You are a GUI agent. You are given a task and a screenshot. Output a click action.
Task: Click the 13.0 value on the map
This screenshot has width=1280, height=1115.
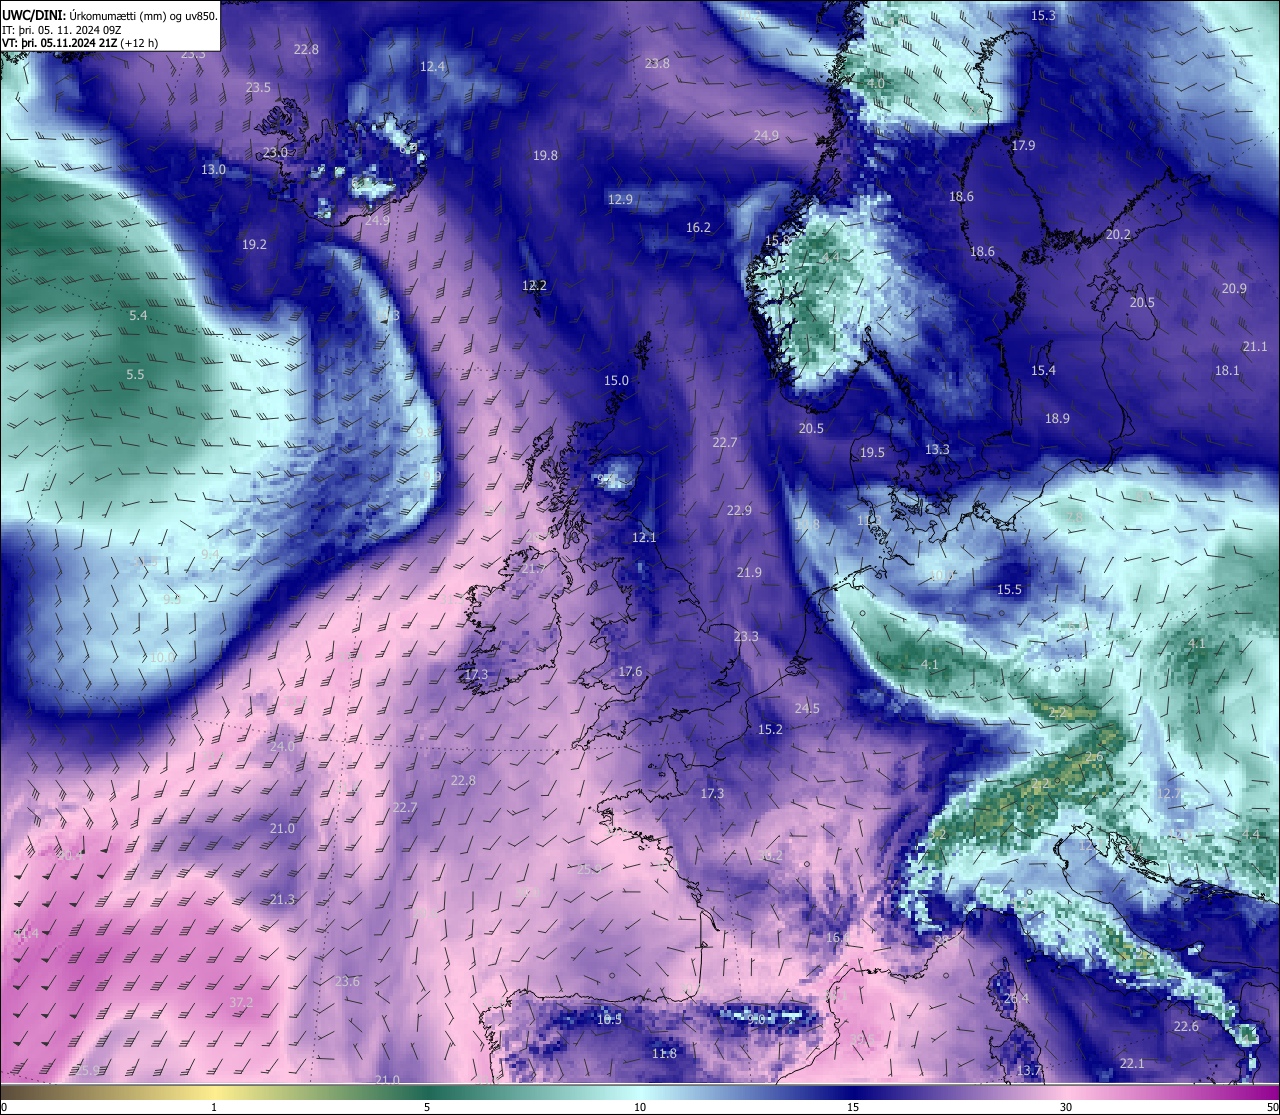point(213,170)
